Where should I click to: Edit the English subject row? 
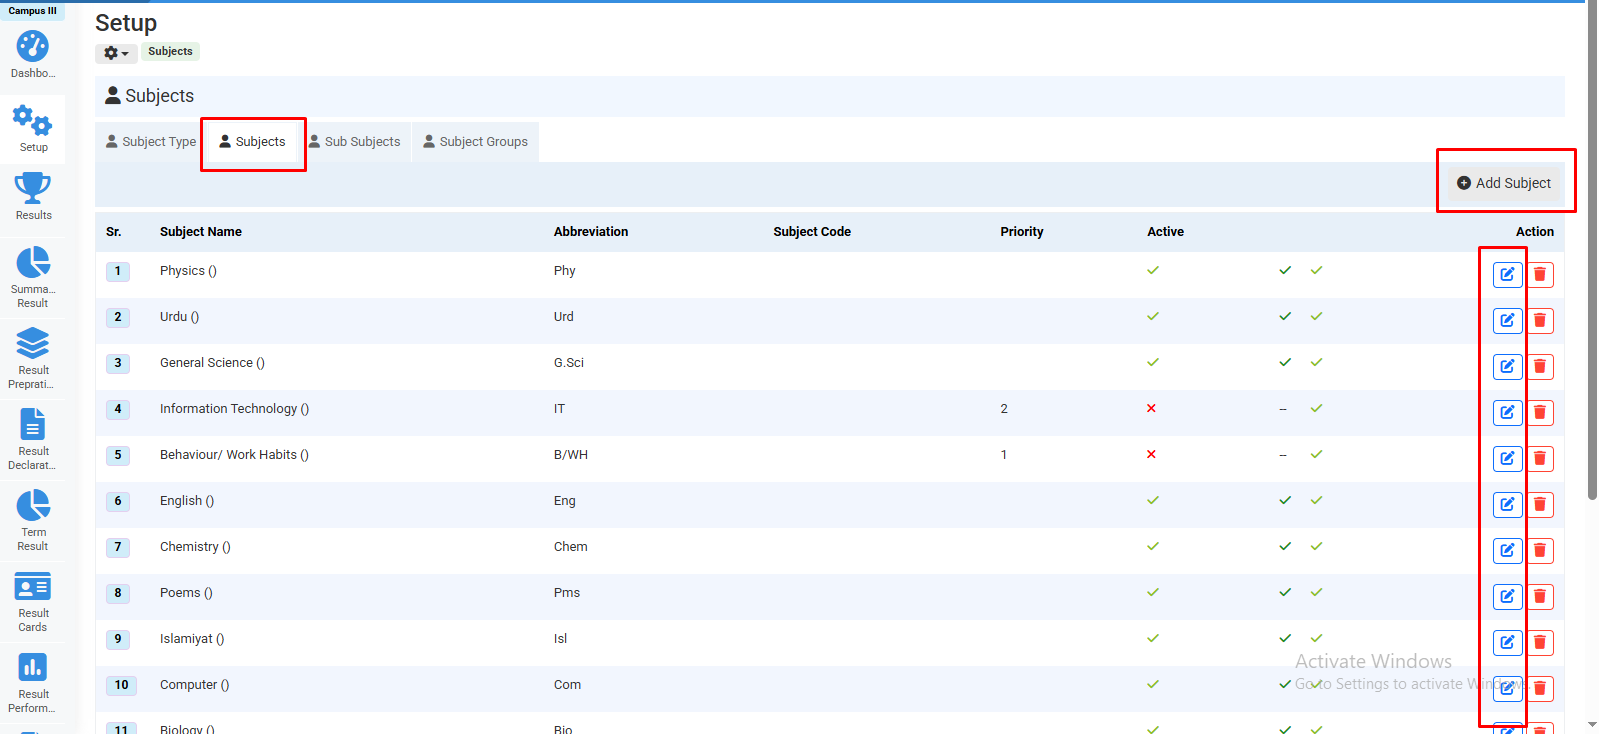1507,504
